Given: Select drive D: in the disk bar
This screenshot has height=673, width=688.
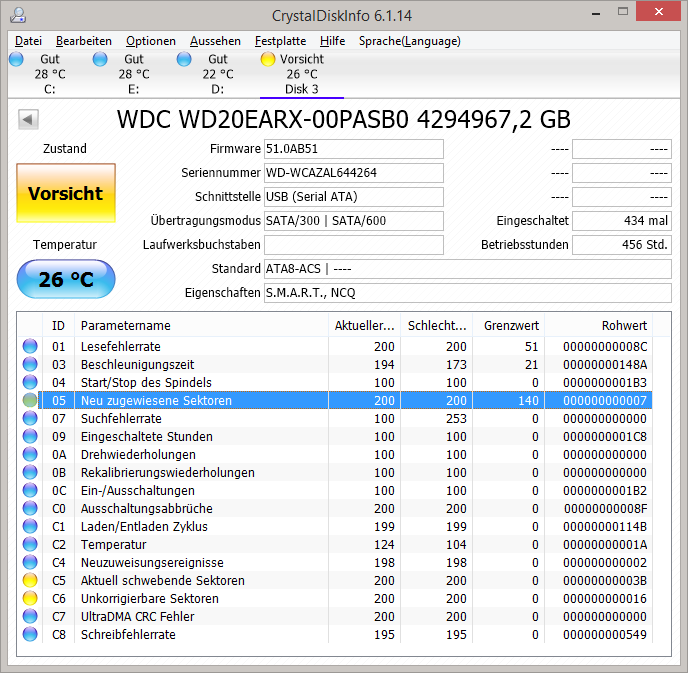Looking at the screenshot, I should point(218,74).
